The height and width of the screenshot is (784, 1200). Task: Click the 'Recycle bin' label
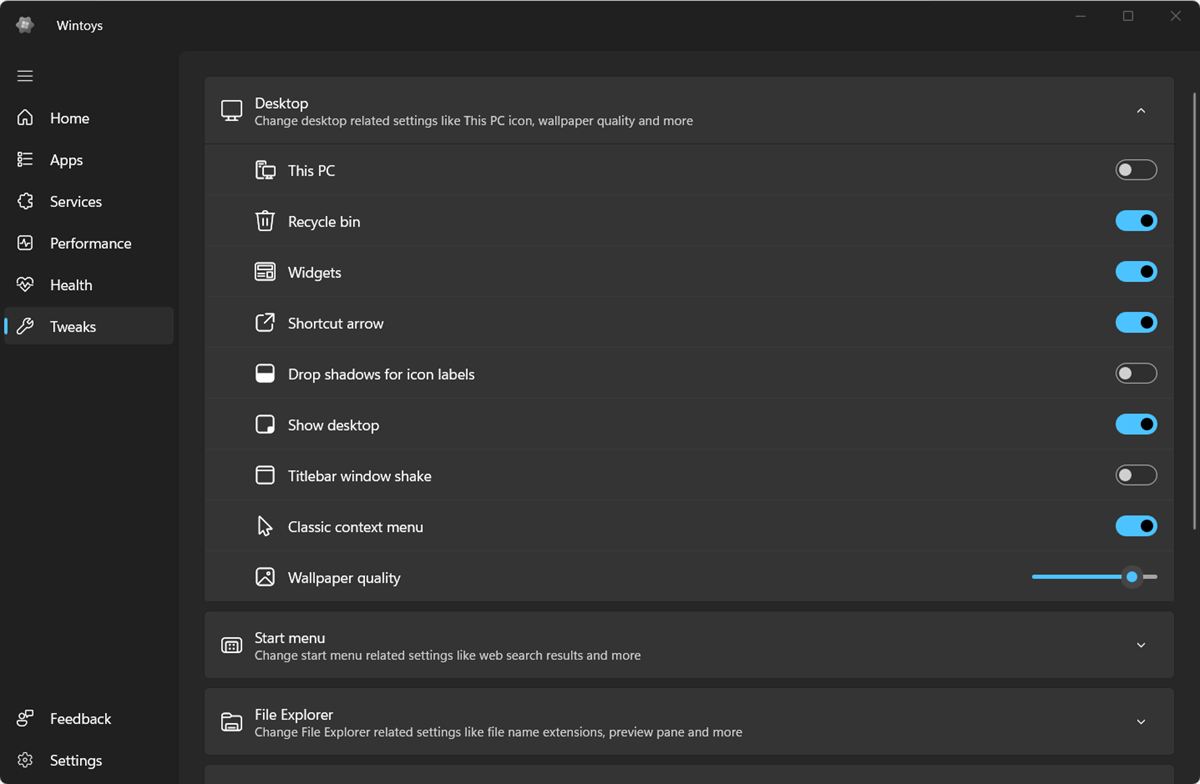pos(324,222)
